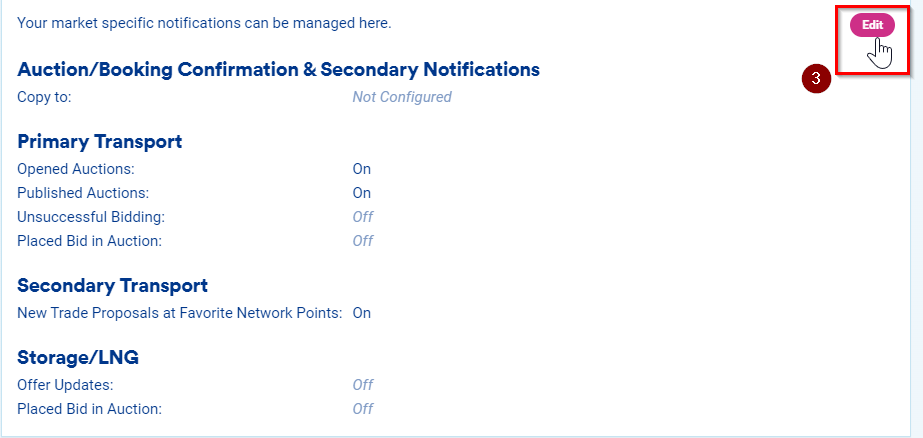This screenshot has width=923, height=438.
Task: Click New Trade Proposals at Favorite Network Points
Action: [x=180, y=313]
